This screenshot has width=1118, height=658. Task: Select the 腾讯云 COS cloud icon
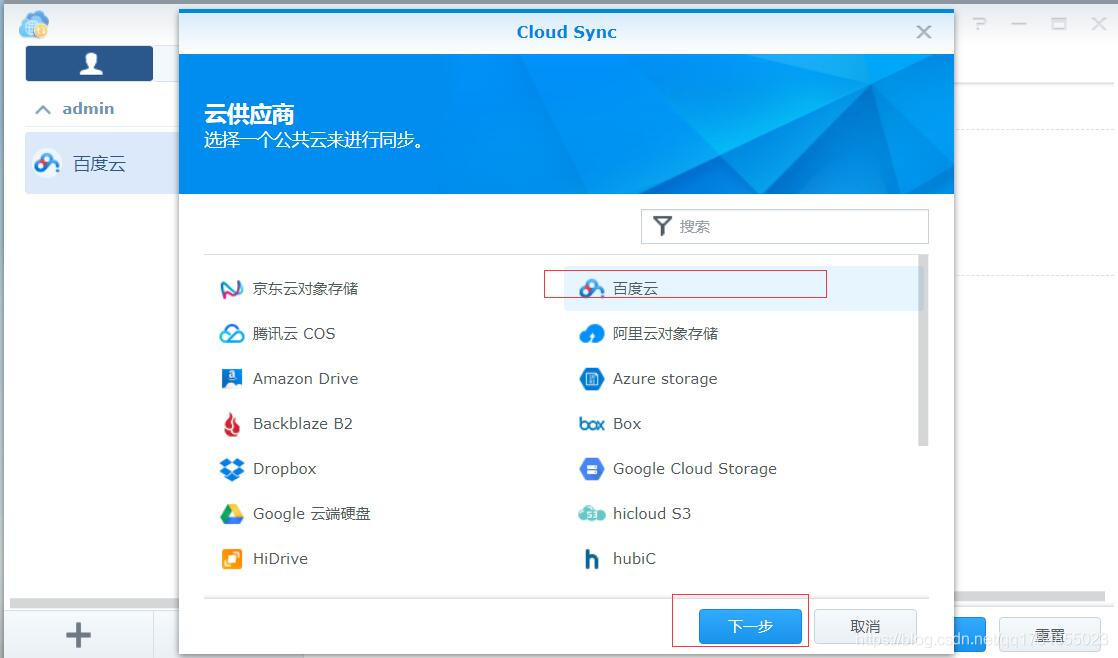[x=231, y=334]
